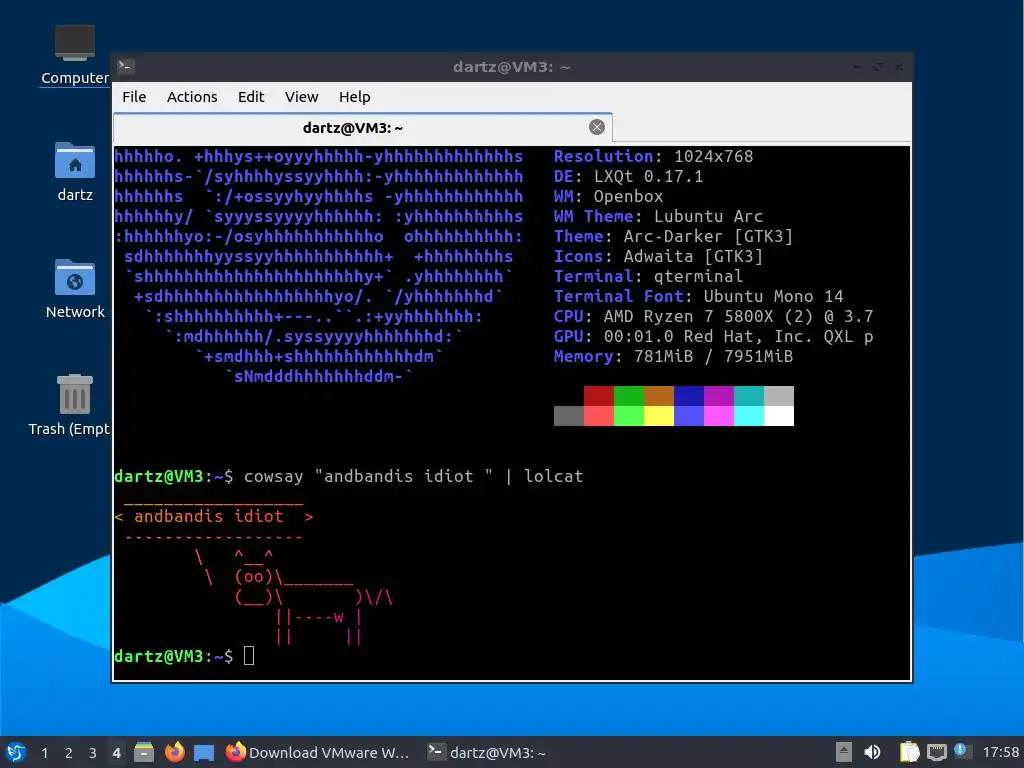
Task: Click the show desktop icon in the panel
Action: pos(204,752)
